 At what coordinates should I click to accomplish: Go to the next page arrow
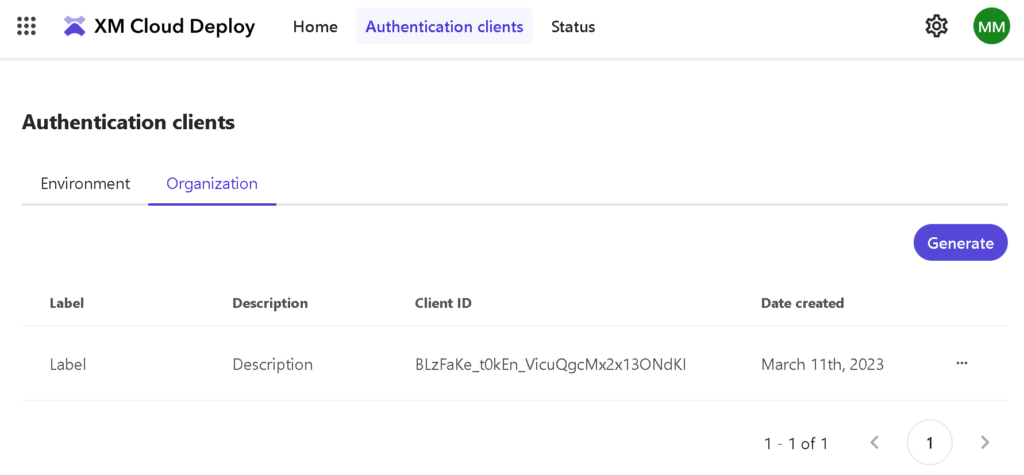[985, 442]
